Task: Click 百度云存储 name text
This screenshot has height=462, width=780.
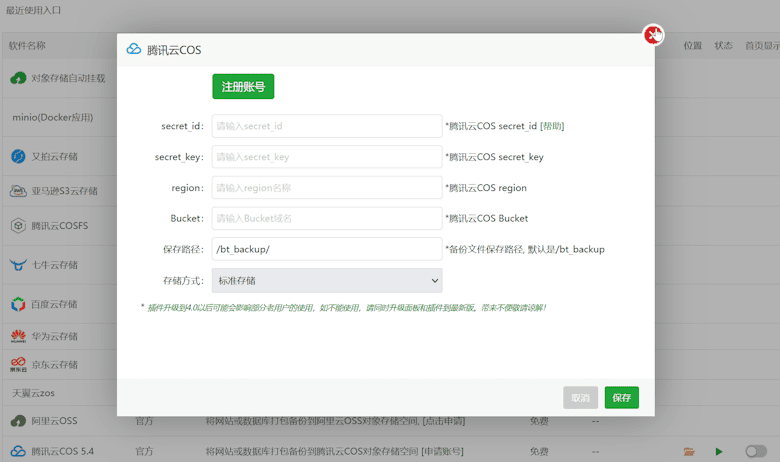Action: pyautogui.click(x=55, y=304)
